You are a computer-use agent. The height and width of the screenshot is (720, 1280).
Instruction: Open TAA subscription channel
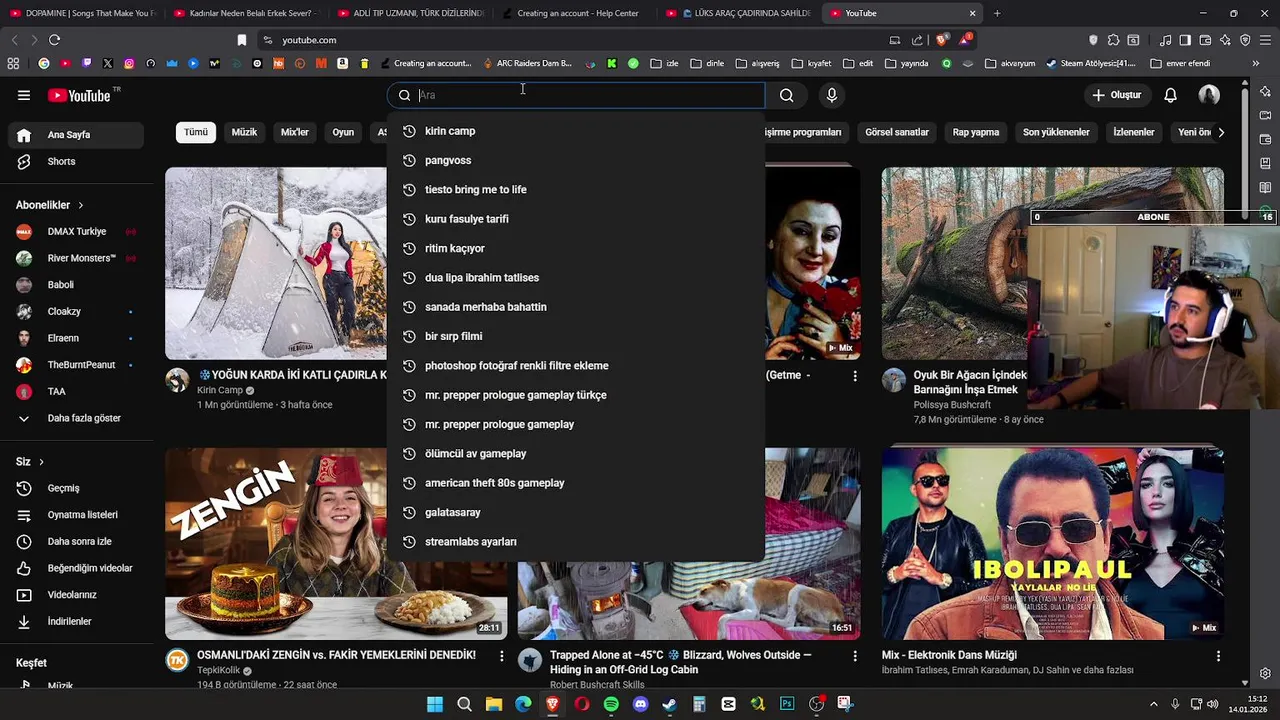point(76,392)
